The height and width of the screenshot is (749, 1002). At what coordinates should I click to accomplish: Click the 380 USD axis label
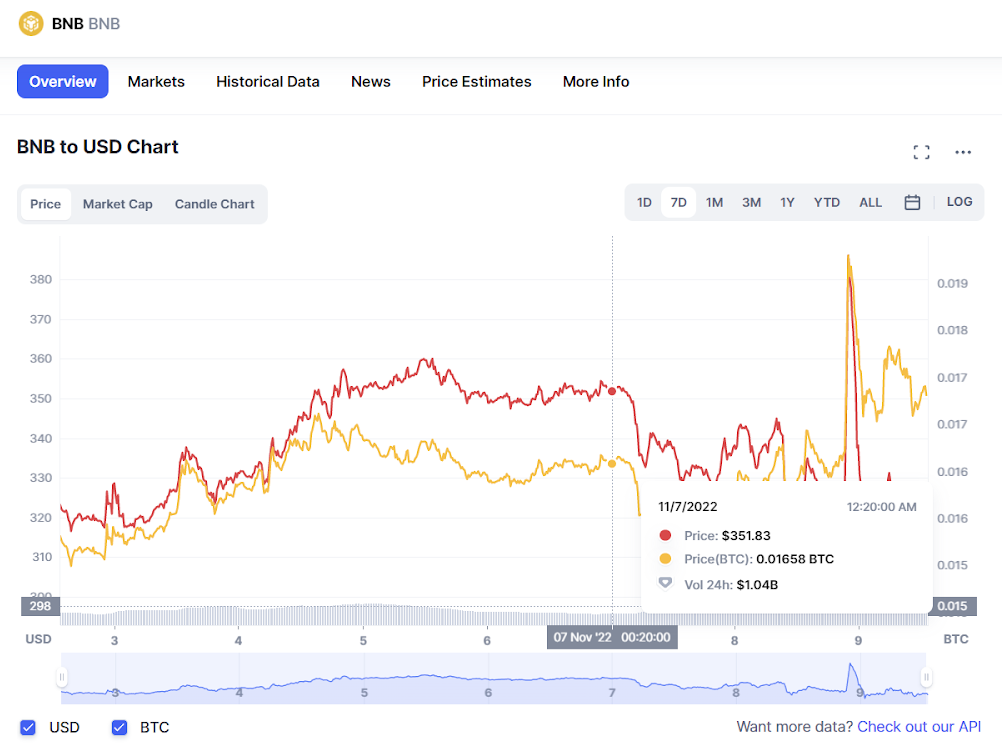coord(41,279)
